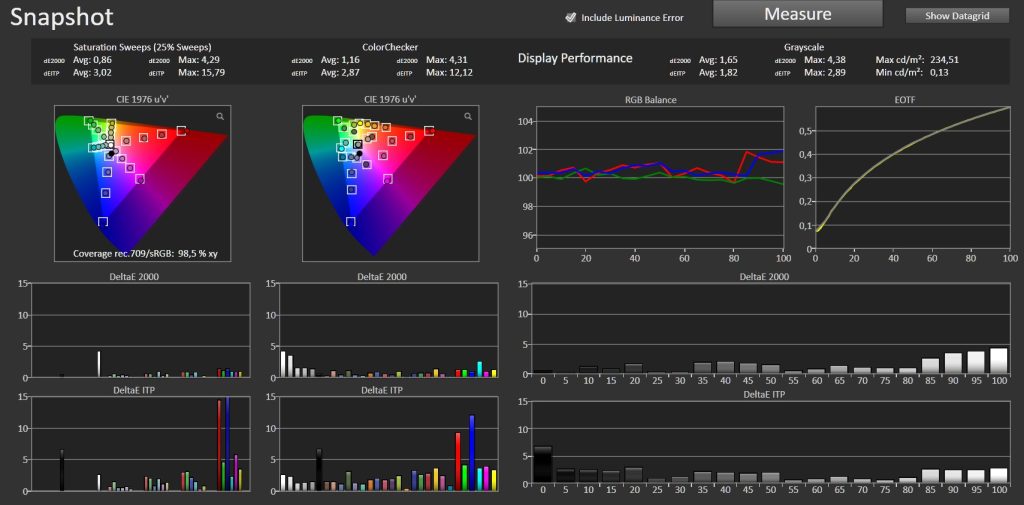Click the ColorChecker summary title

390,47
